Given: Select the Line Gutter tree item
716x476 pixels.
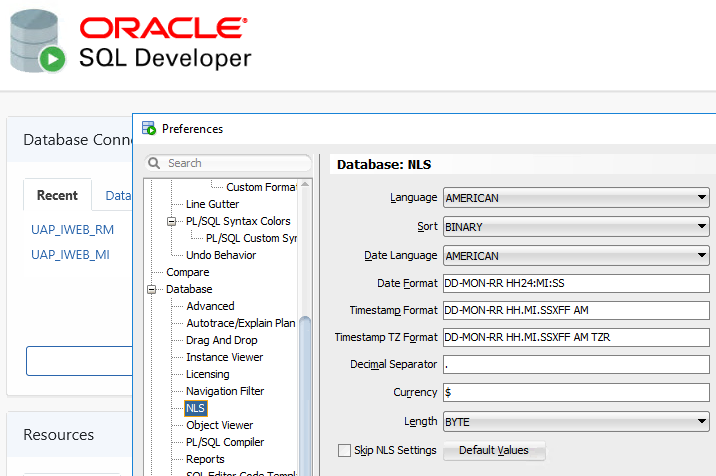Looking at the screenshot, I should [212, 204].
